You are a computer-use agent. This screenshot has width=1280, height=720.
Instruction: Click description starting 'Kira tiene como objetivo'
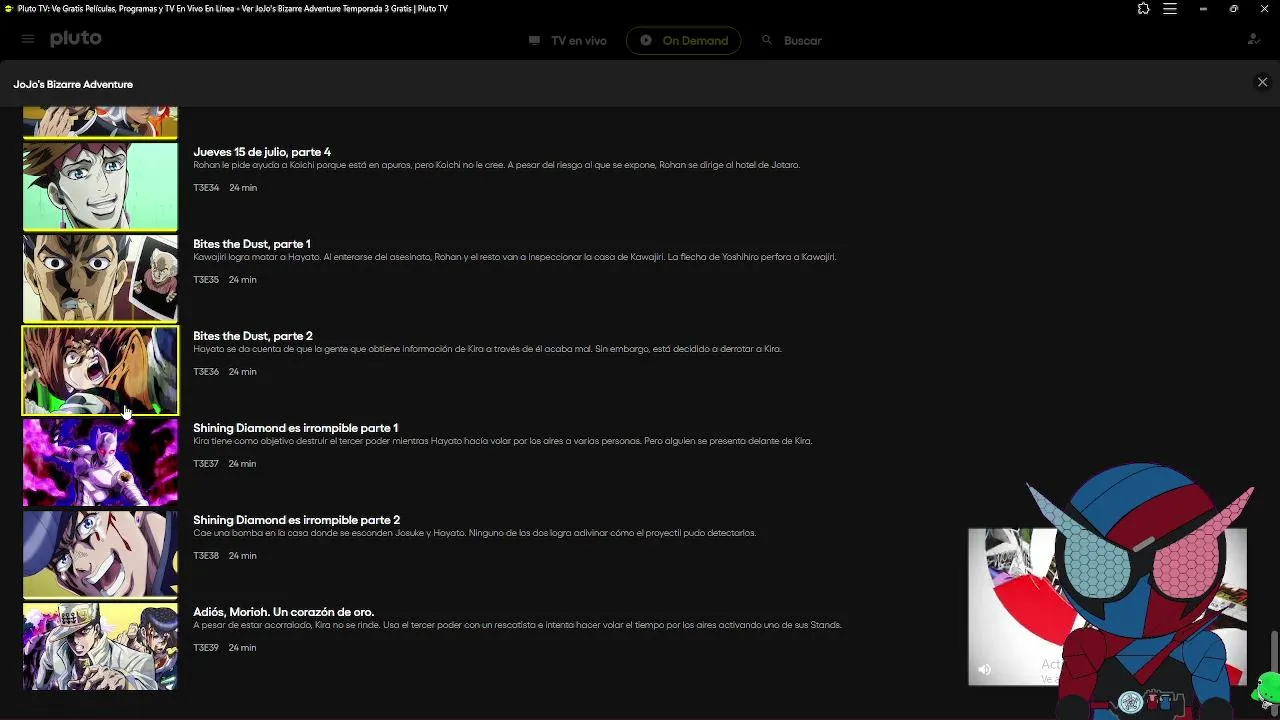[502, 441]
